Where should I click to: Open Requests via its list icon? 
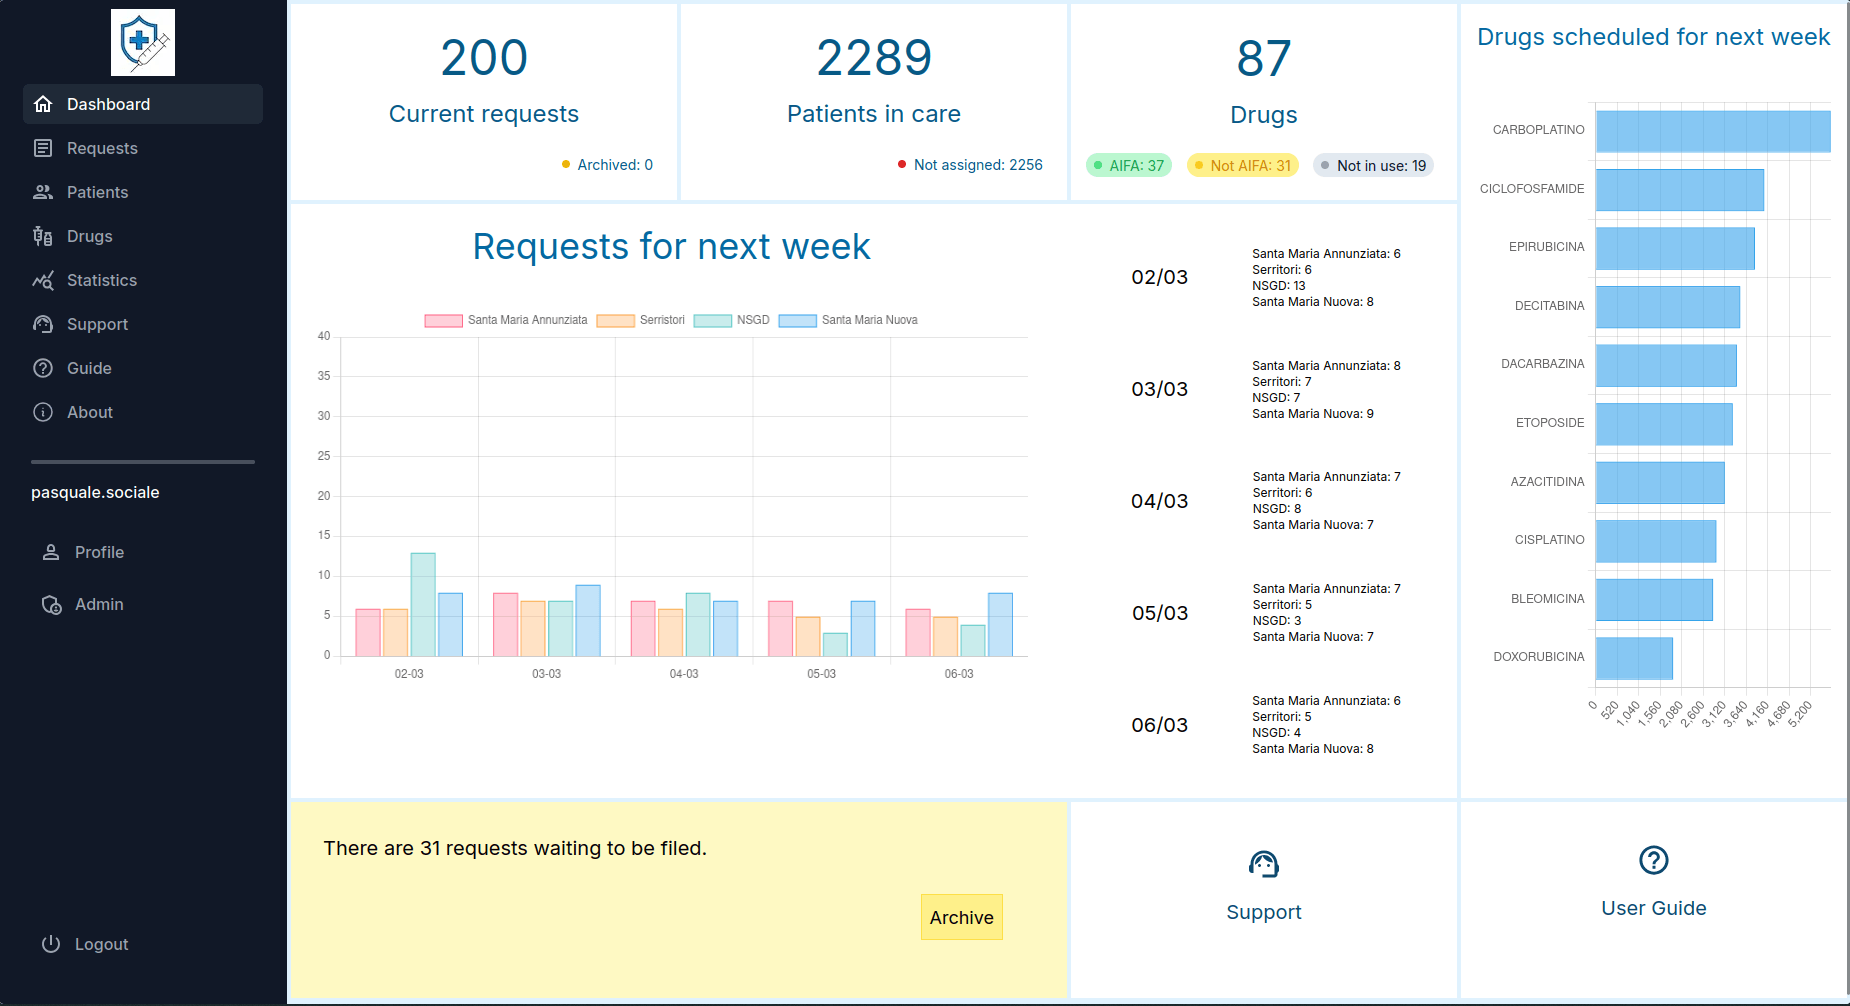click(43, 148)
